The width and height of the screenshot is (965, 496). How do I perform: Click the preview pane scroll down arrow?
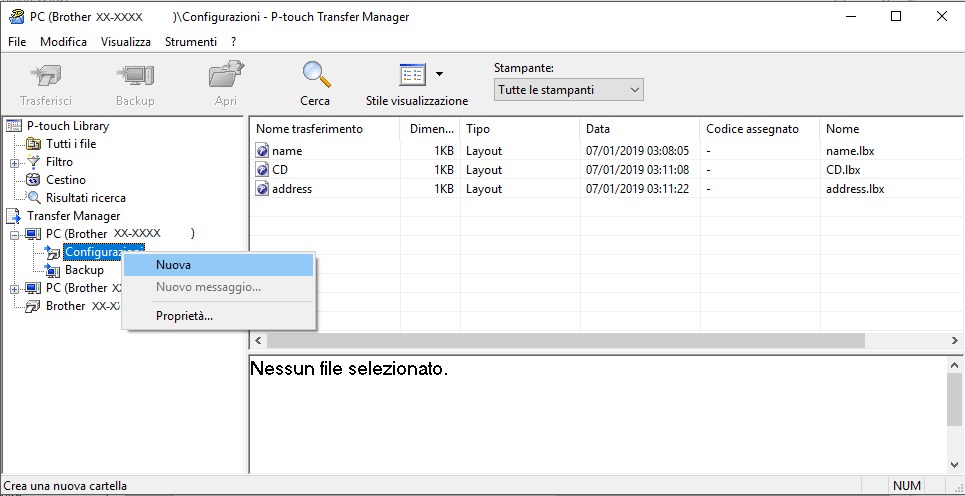click(954, 465)
